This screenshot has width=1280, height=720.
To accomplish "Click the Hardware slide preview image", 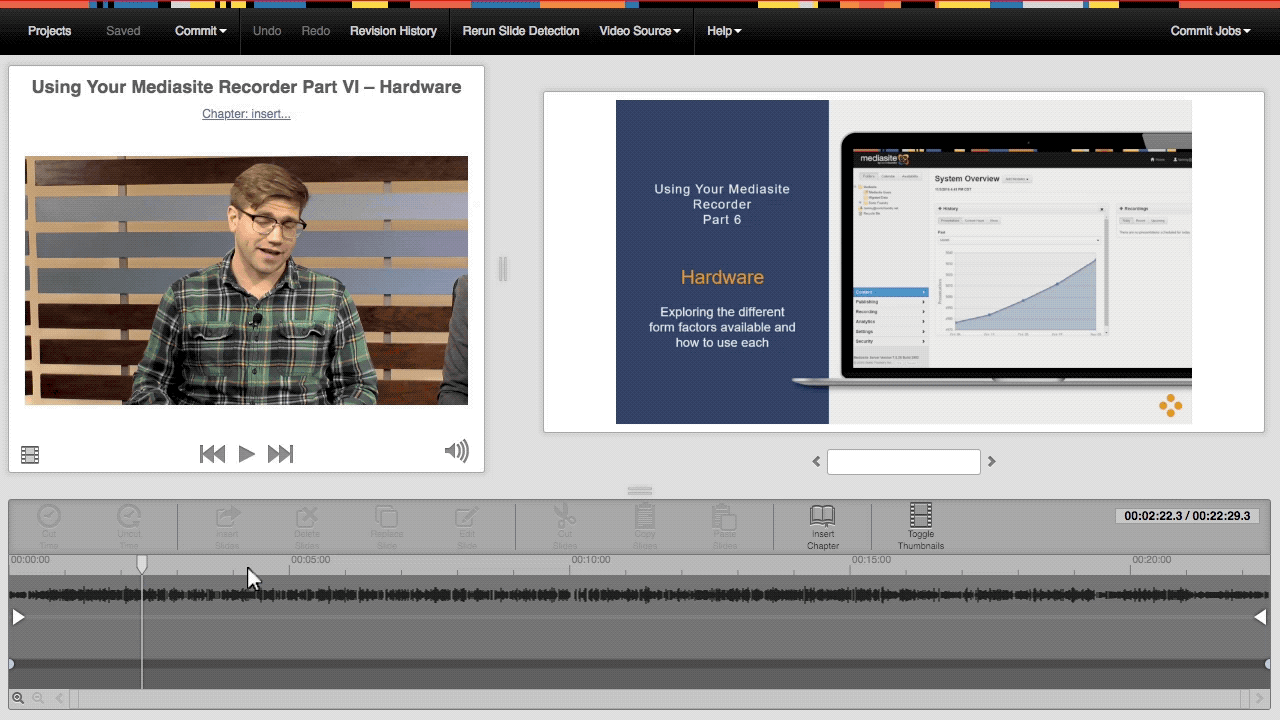I will click(x=904, y=262).
